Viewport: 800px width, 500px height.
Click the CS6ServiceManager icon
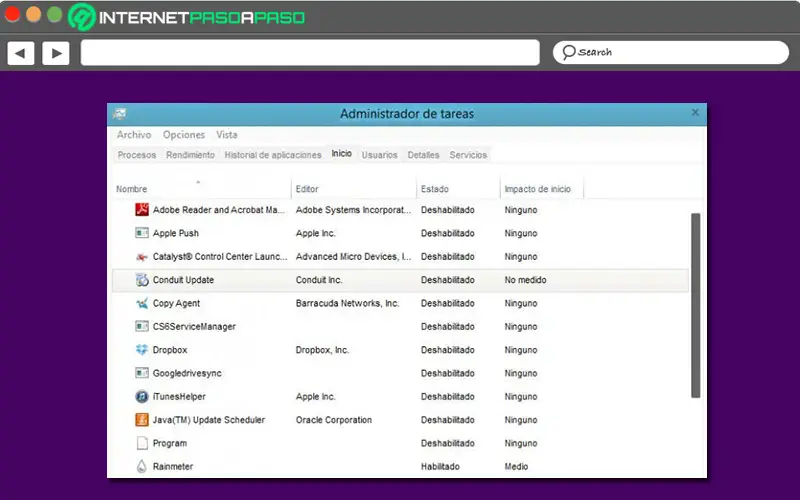(142, 327)
